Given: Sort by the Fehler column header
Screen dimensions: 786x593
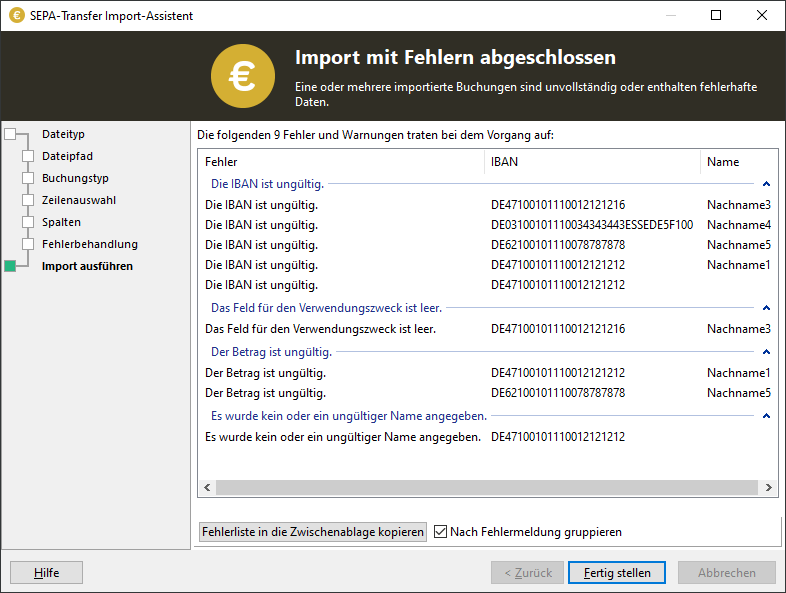Looking at the screenshot, I should pyautogui.click(x=341, y=162).
